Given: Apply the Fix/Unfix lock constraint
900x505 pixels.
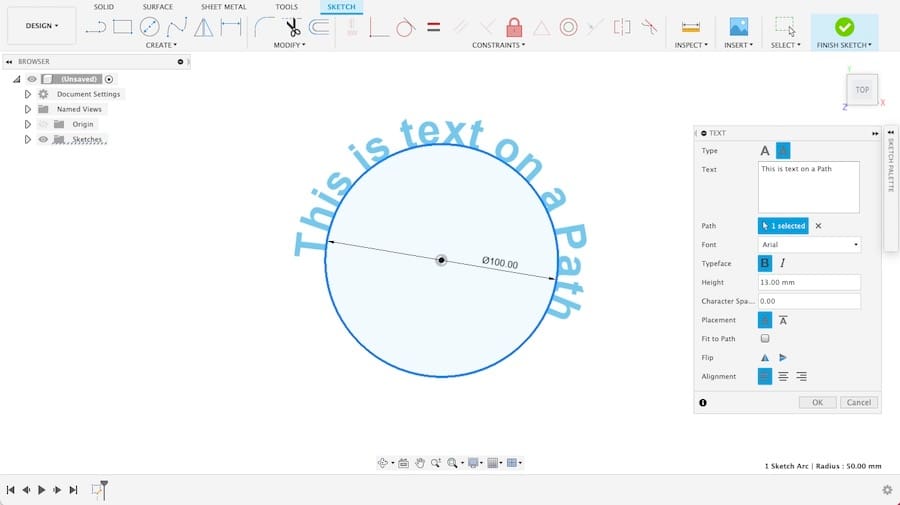Looking at the screenshot, I should pyautogui.click(x=514, y=27).
